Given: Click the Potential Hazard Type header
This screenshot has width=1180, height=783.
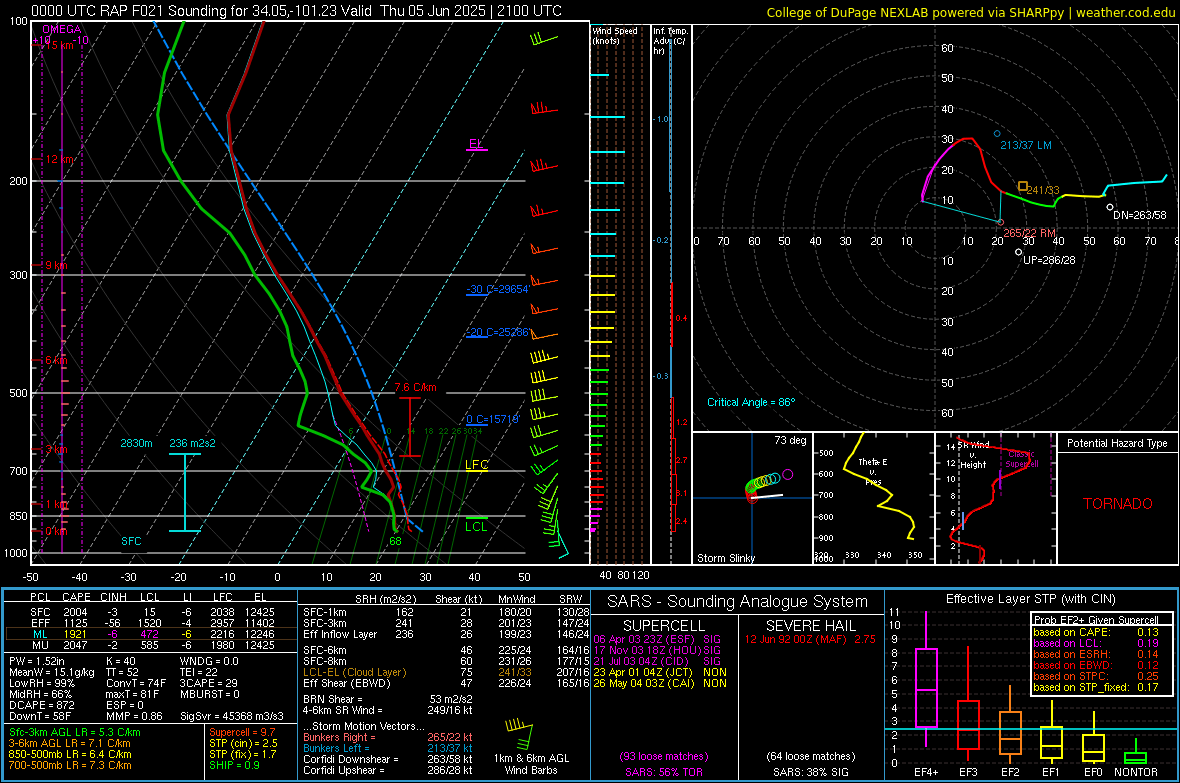Looking at the screenshot, I should pyautogui.click(x=1117, y=443).
